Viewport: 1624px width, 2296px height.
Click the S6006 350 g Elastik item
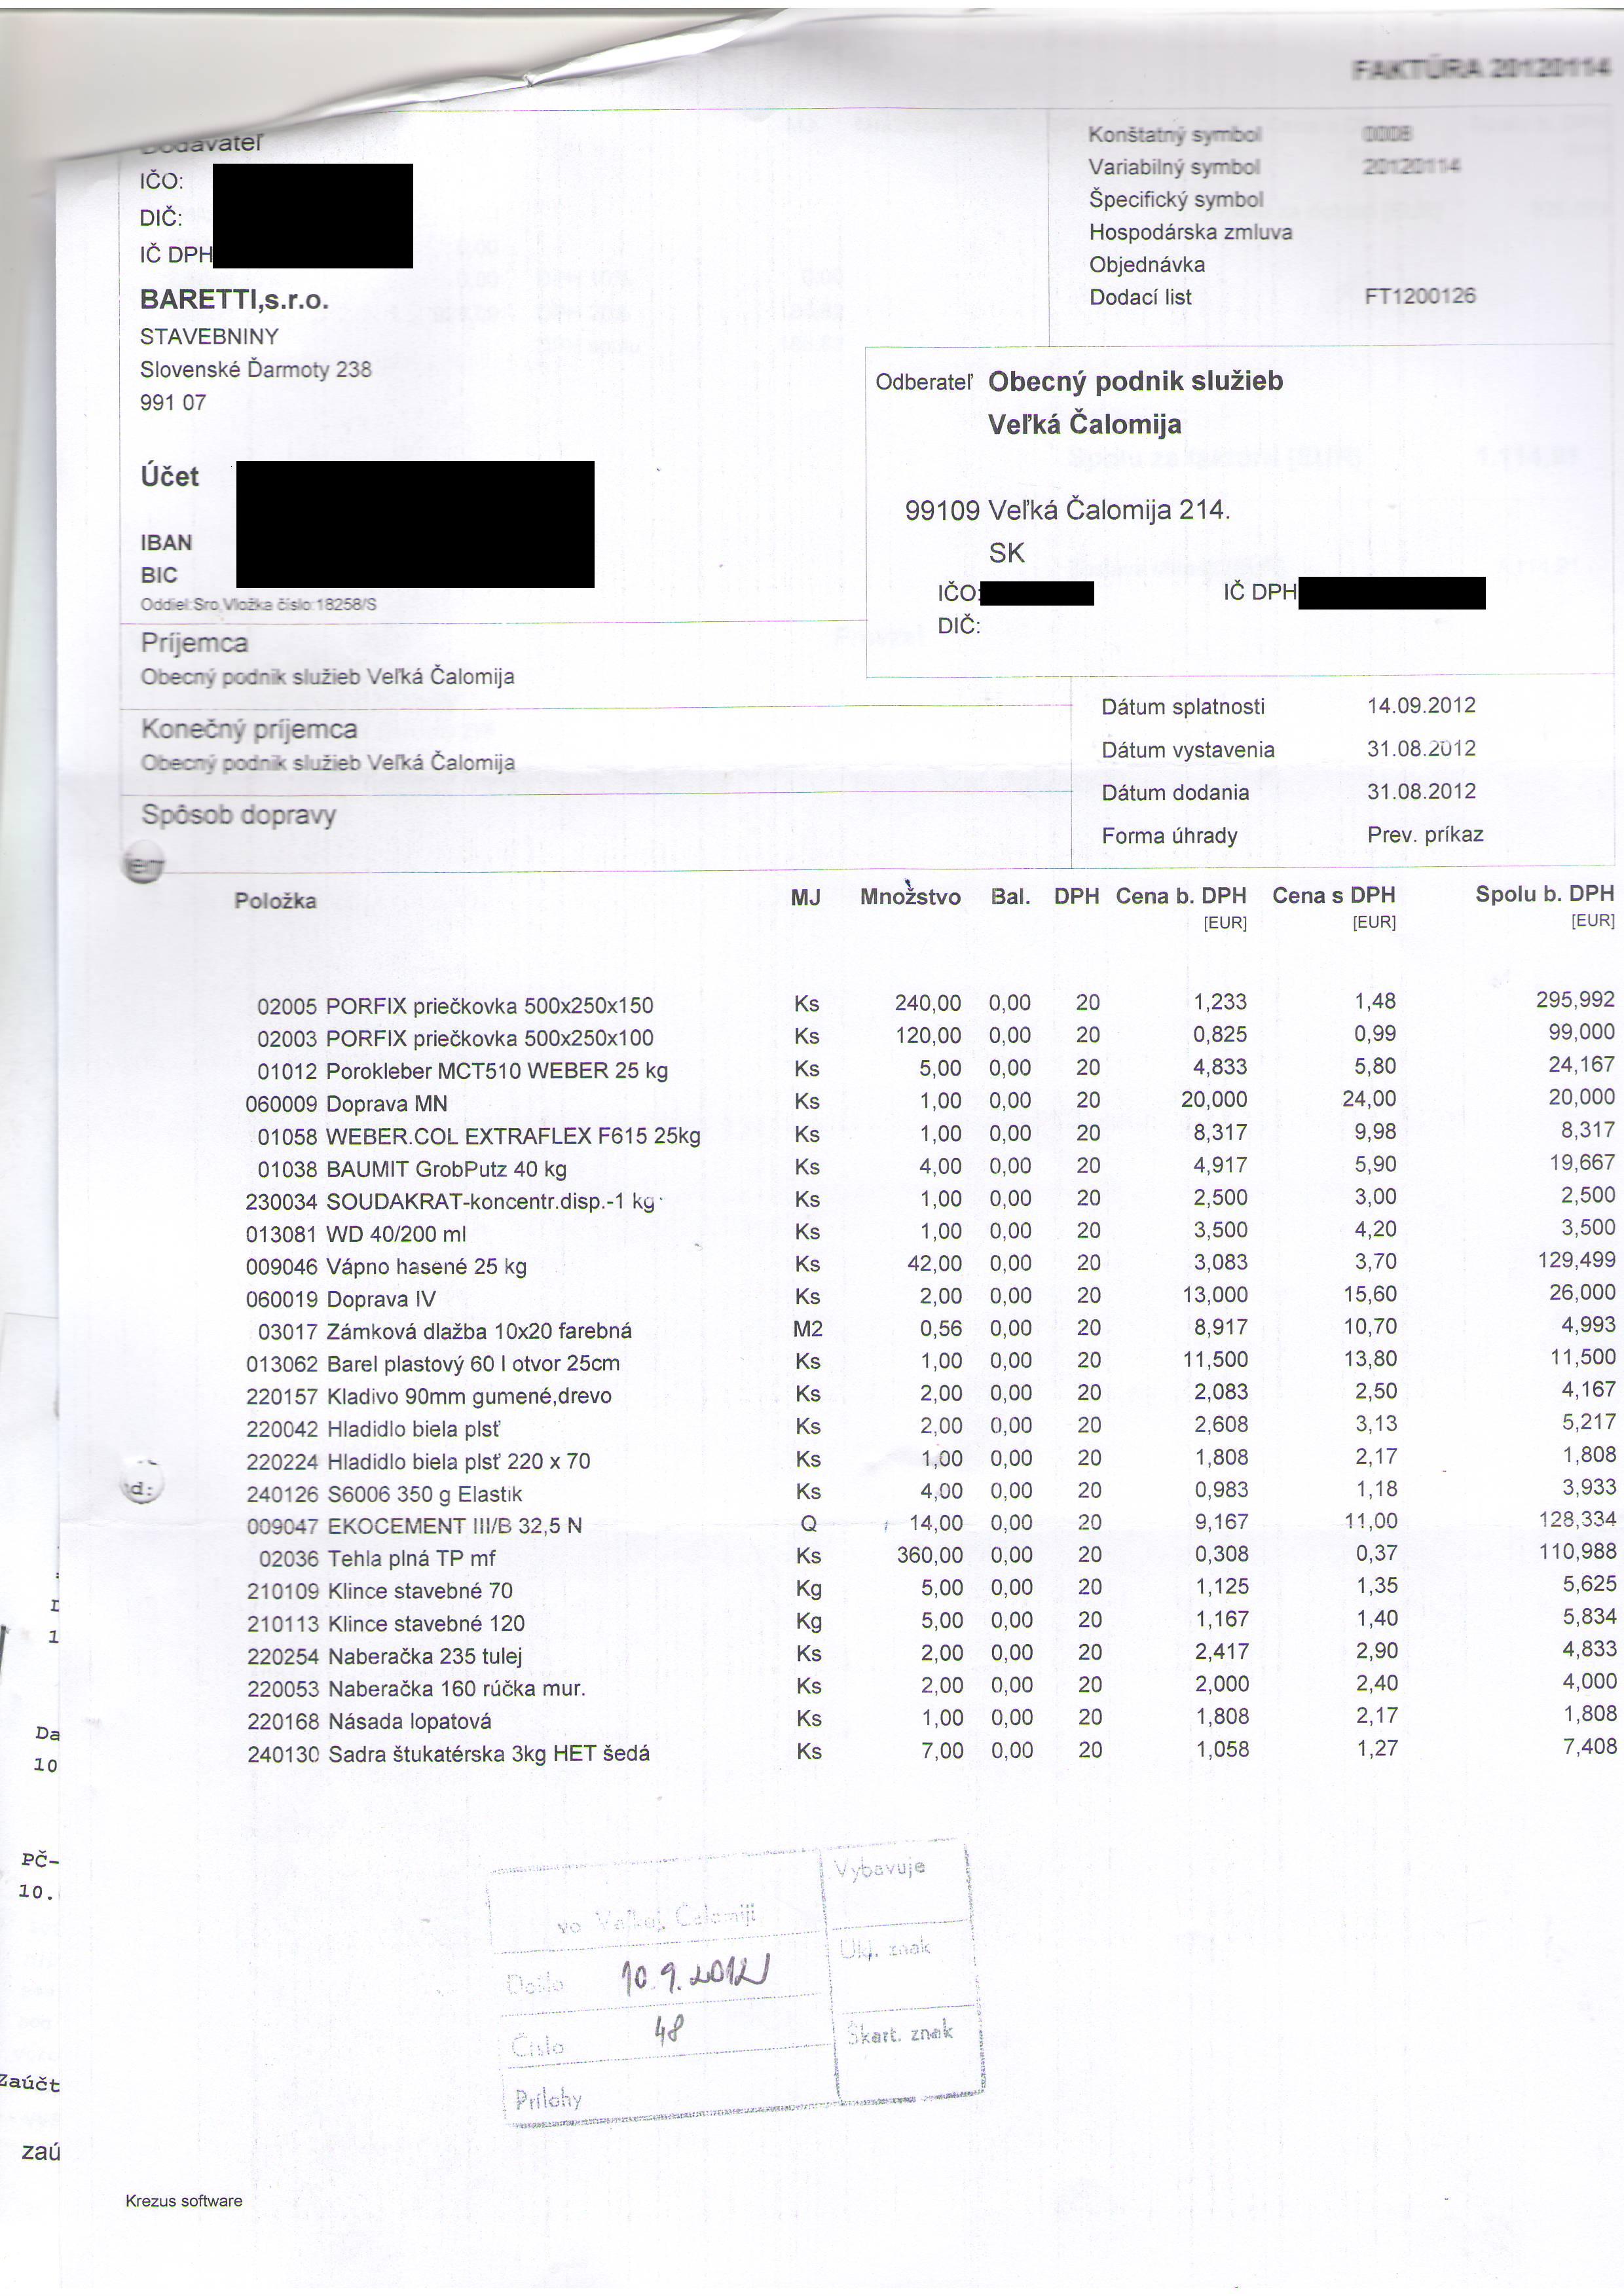(x=384, y=1494)
